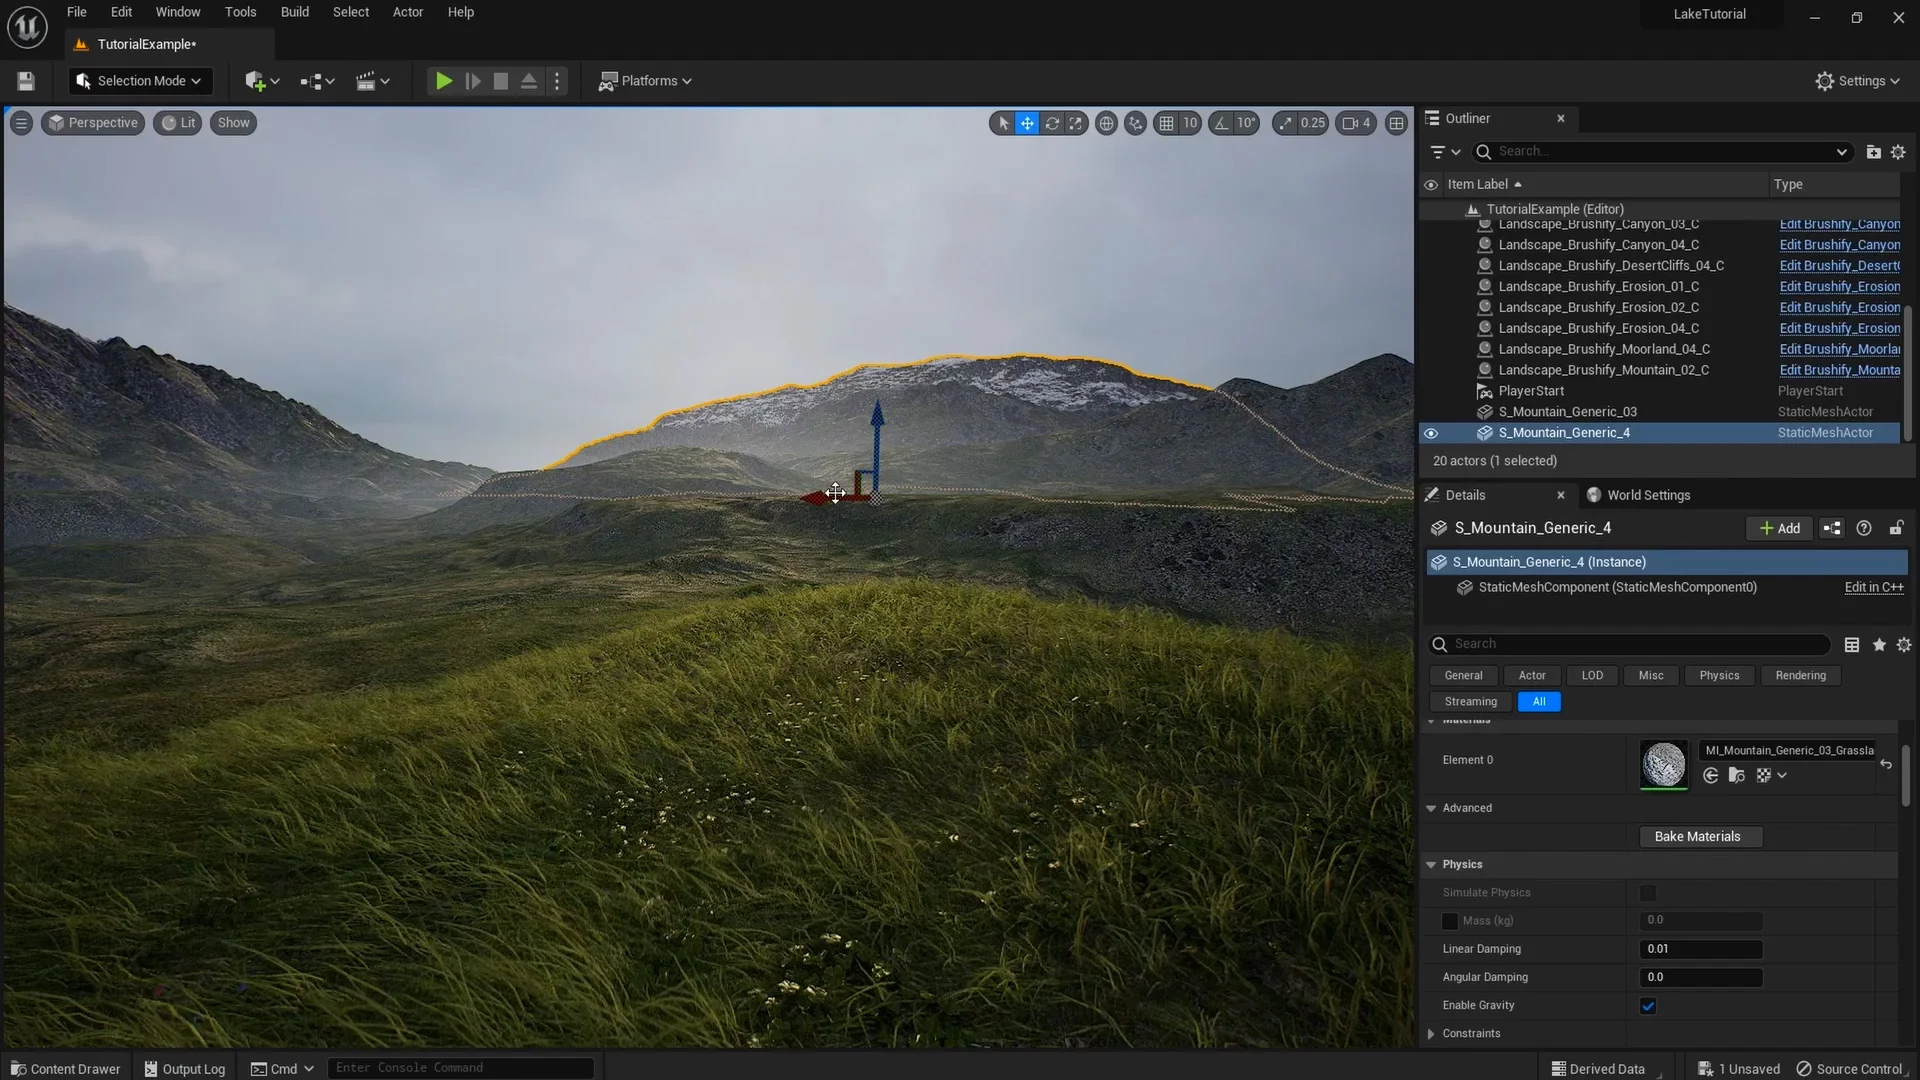Open the Outliner filter options
Viewport: 1920px width, 1080px height.
pos(1445,152)
